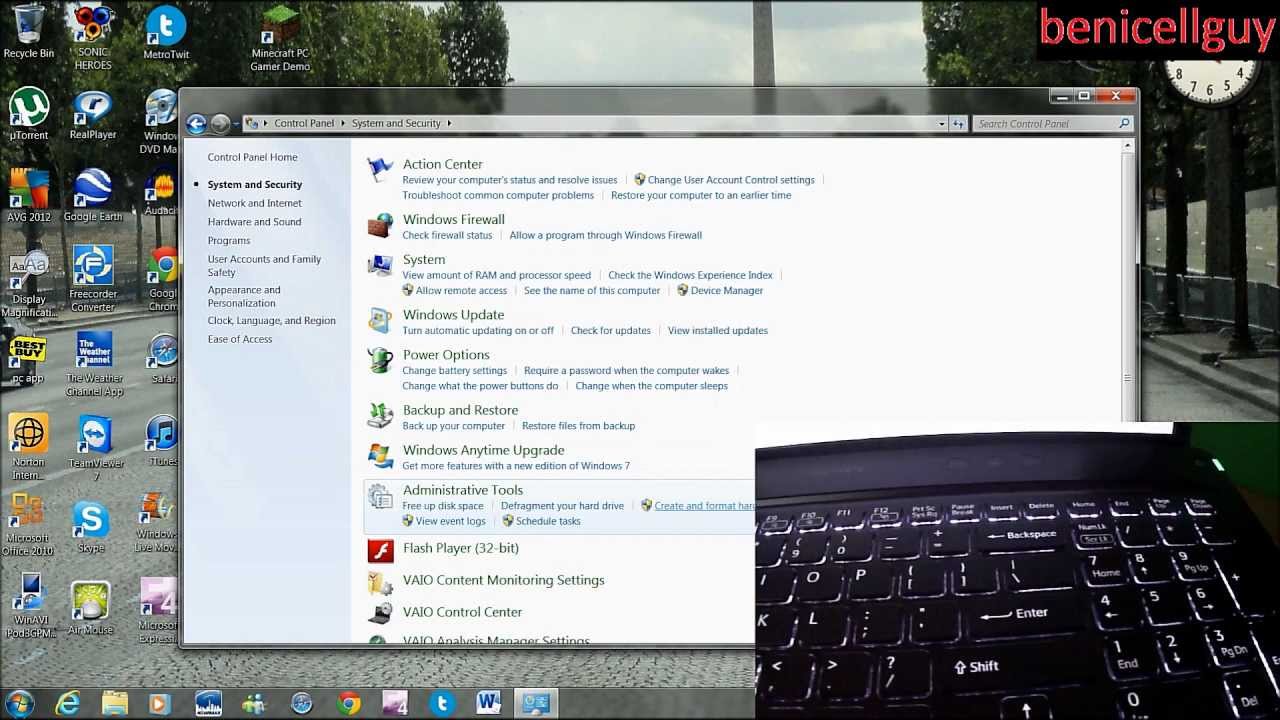This screenshot has height=720, width=1280.
Task: Click the Flash Player red icon
Action: point(380,550)
